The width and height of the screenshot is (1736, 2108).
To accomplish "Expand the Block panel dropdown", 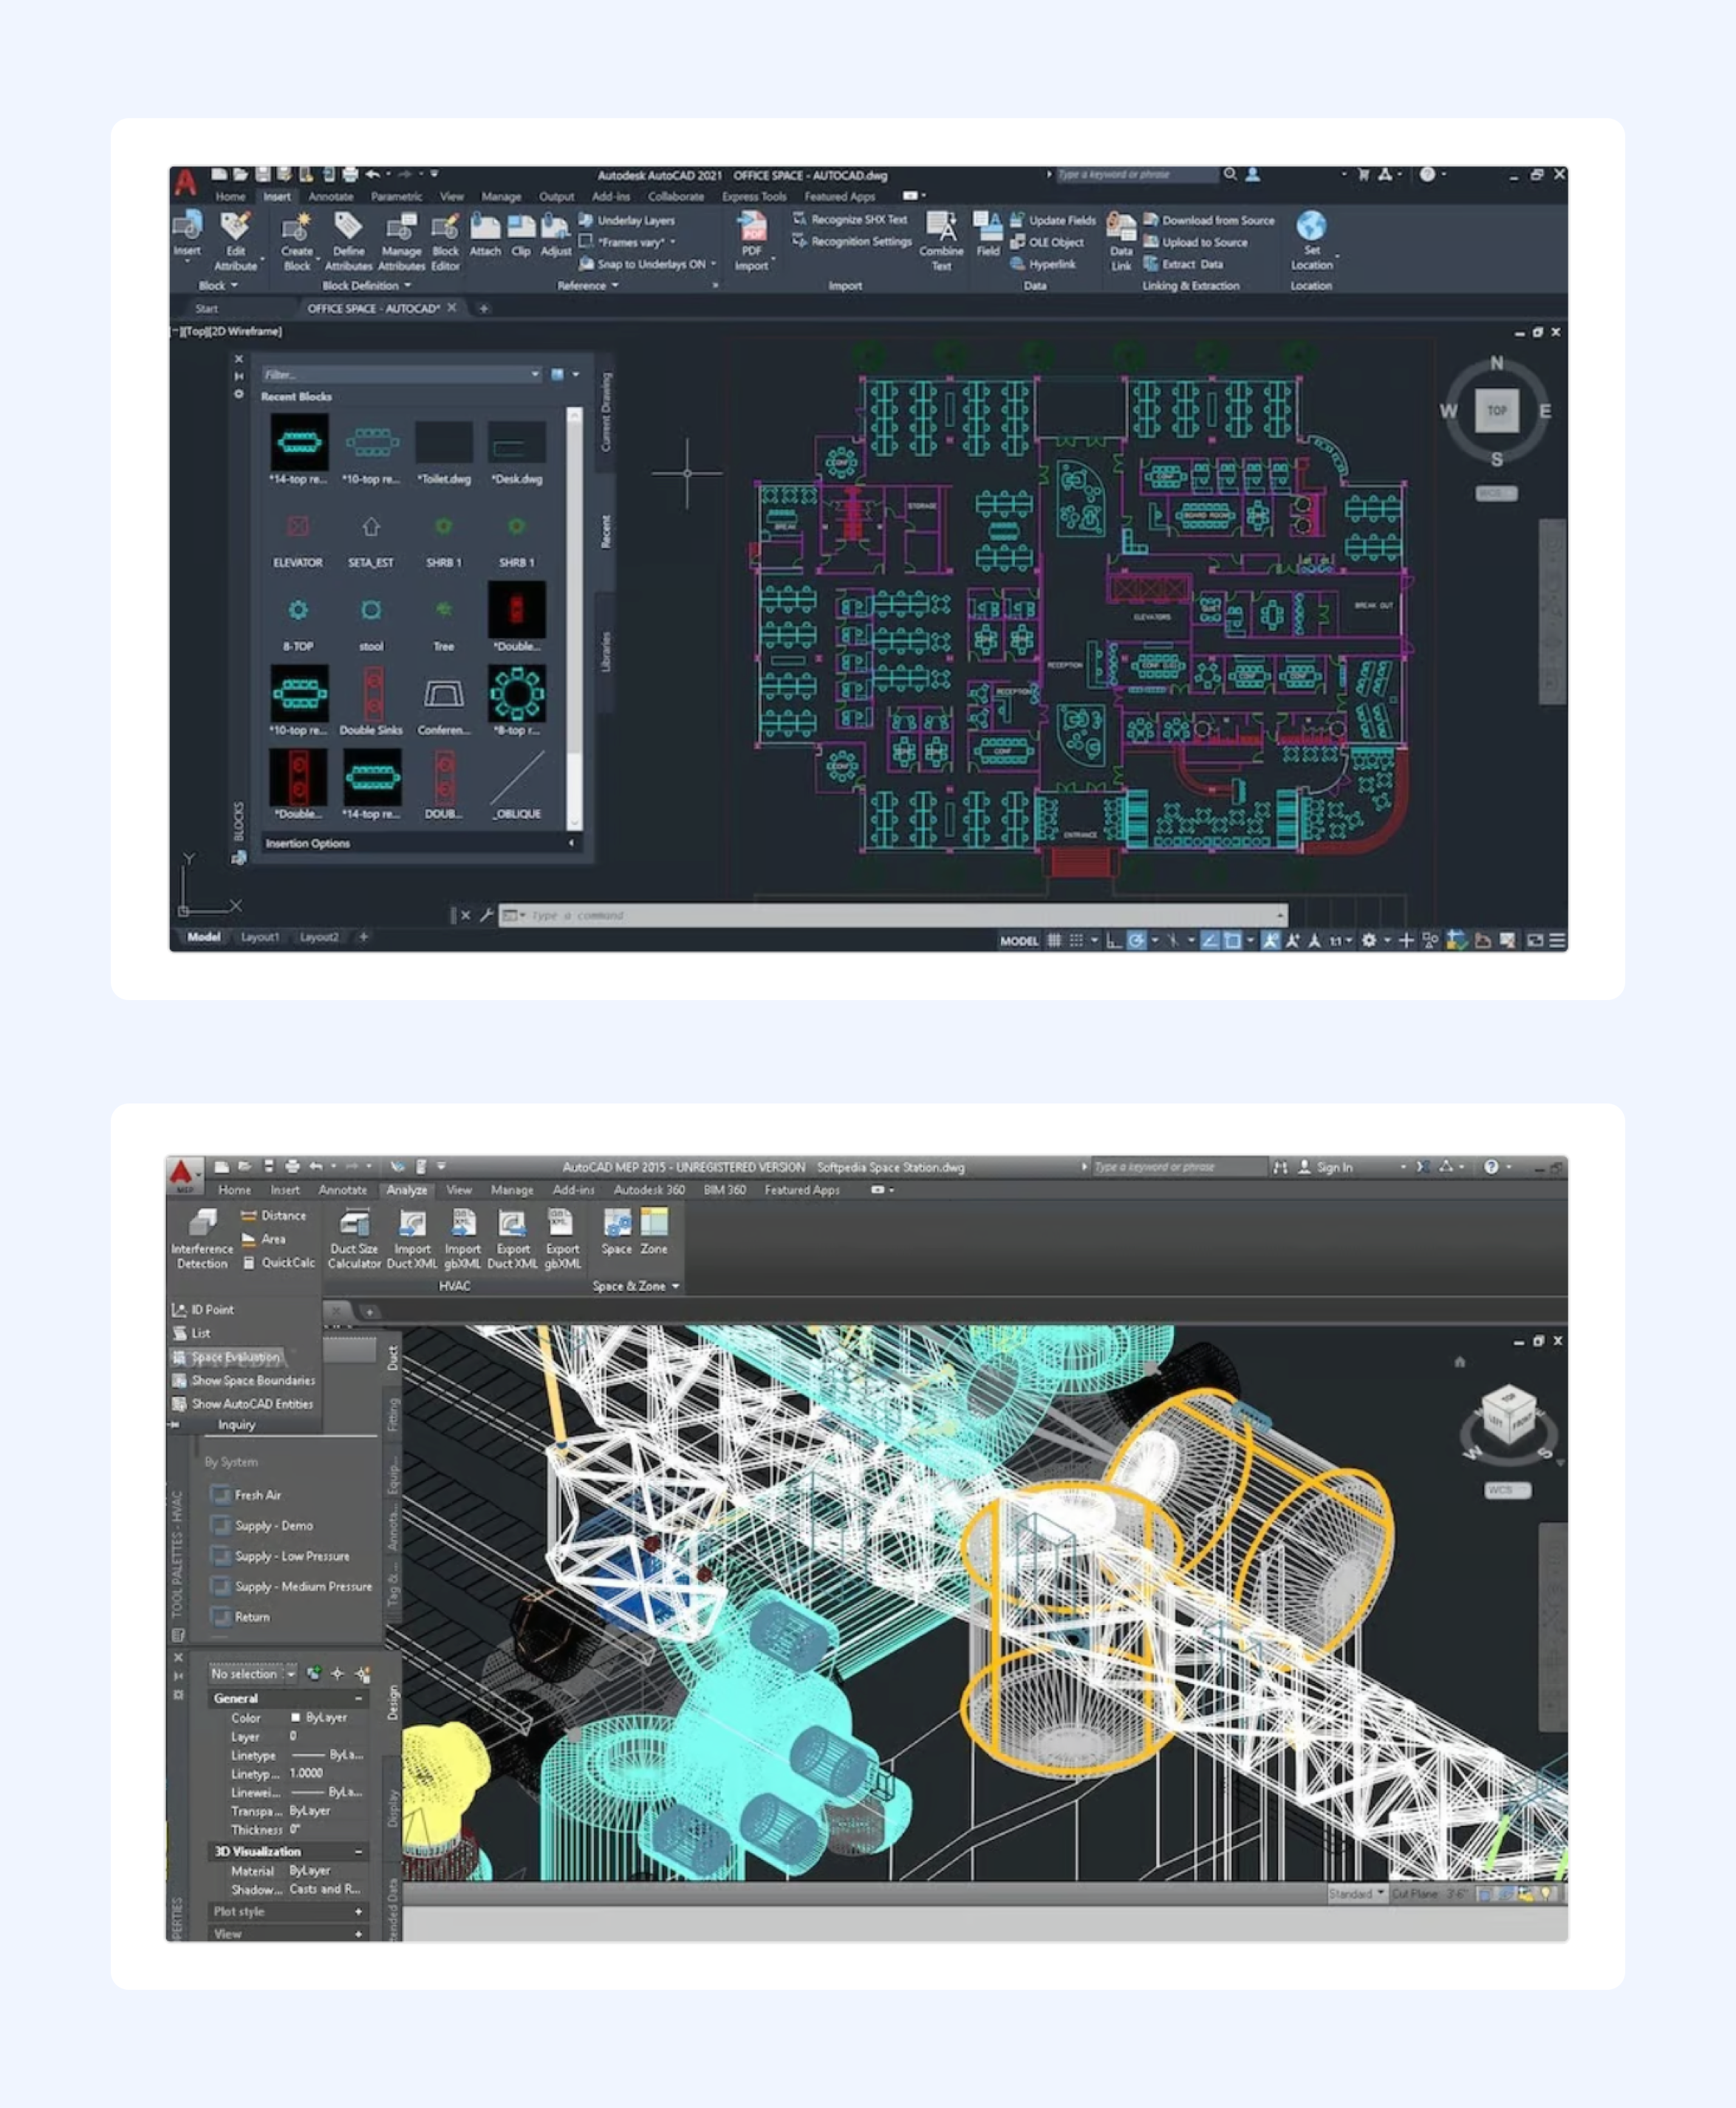I will pyautogui.click(x=218, y=286).
